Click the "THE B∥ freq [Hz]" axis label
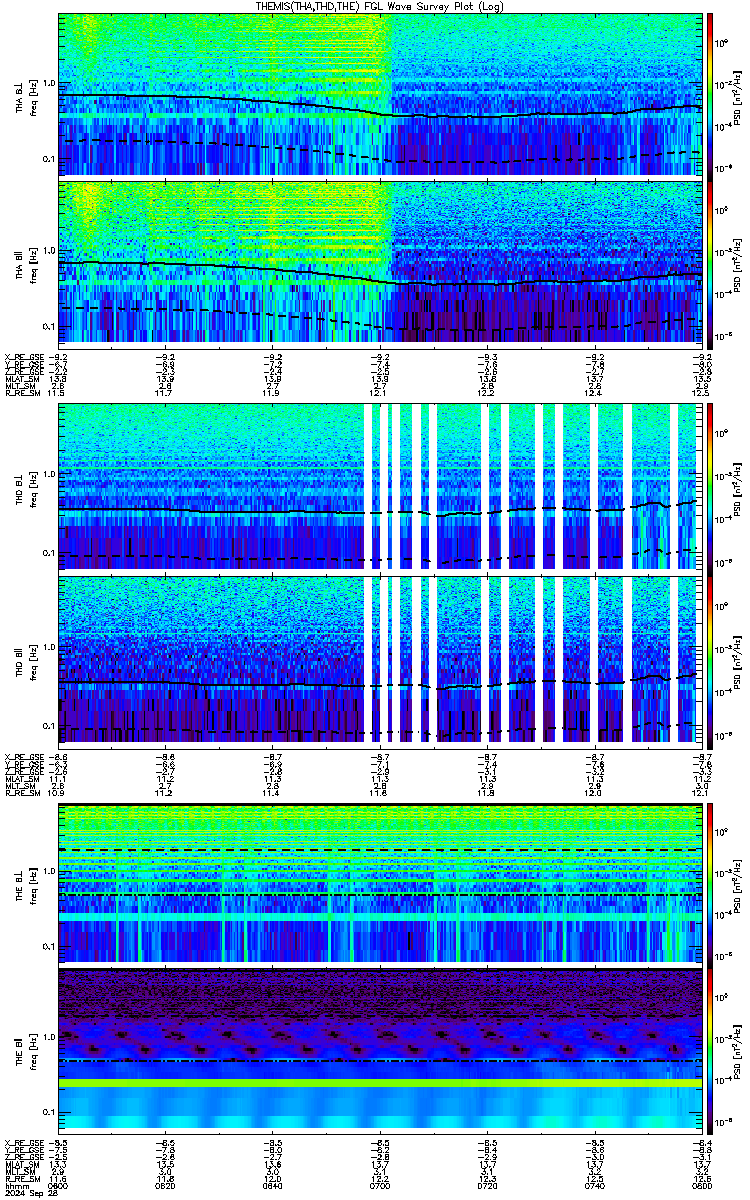750x1200 pixels. [25, 1050]
